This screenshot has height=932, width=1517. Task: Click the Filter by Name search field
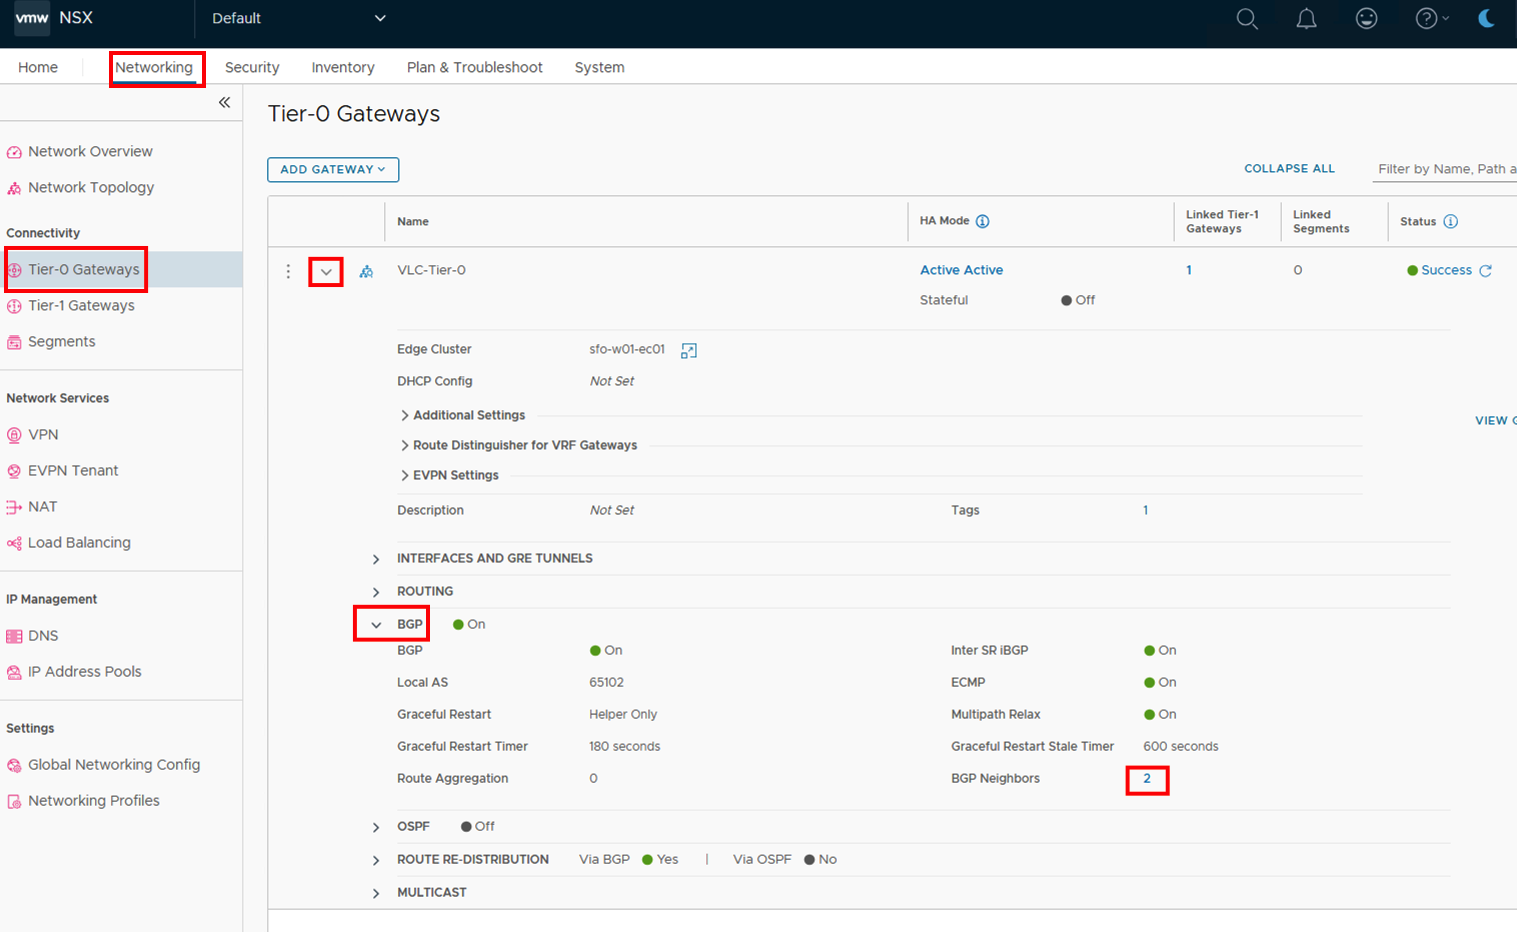pyautogui.click(x=1445, y=169)
